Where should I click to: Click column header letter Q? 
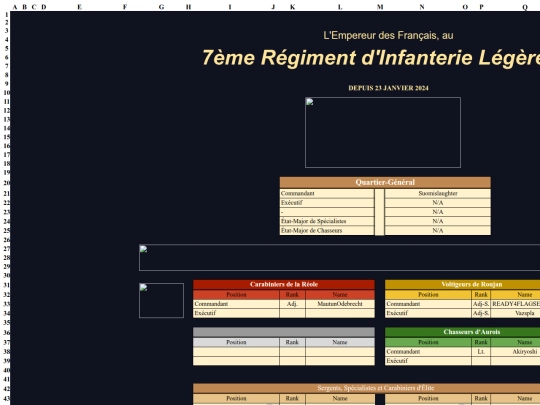525,7
